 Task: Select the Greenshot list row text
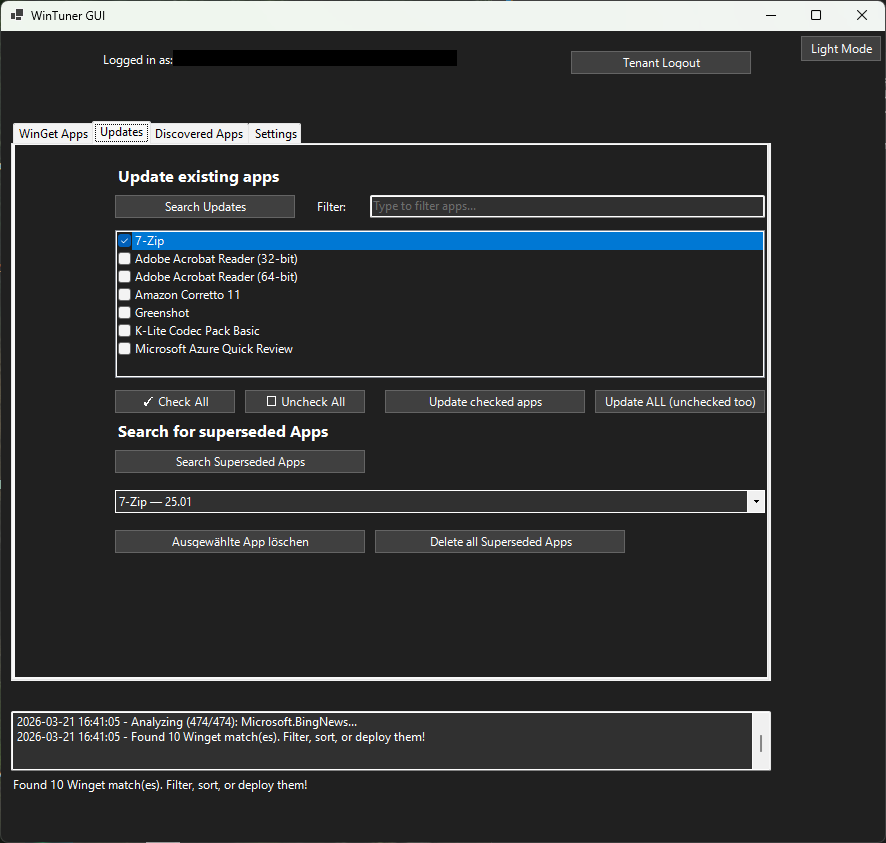point(162,313)
